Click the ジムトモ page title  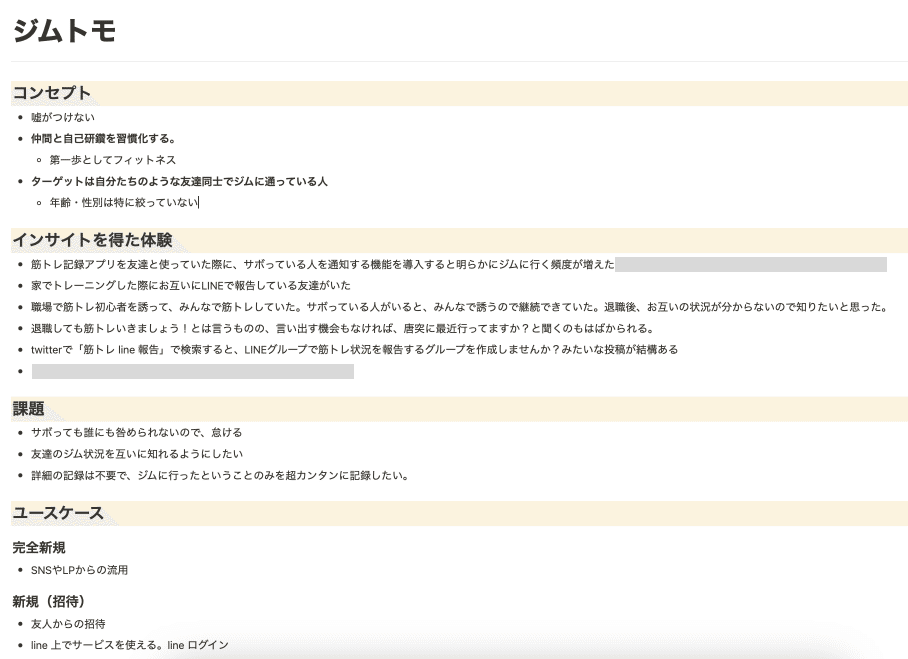[64, 31]
